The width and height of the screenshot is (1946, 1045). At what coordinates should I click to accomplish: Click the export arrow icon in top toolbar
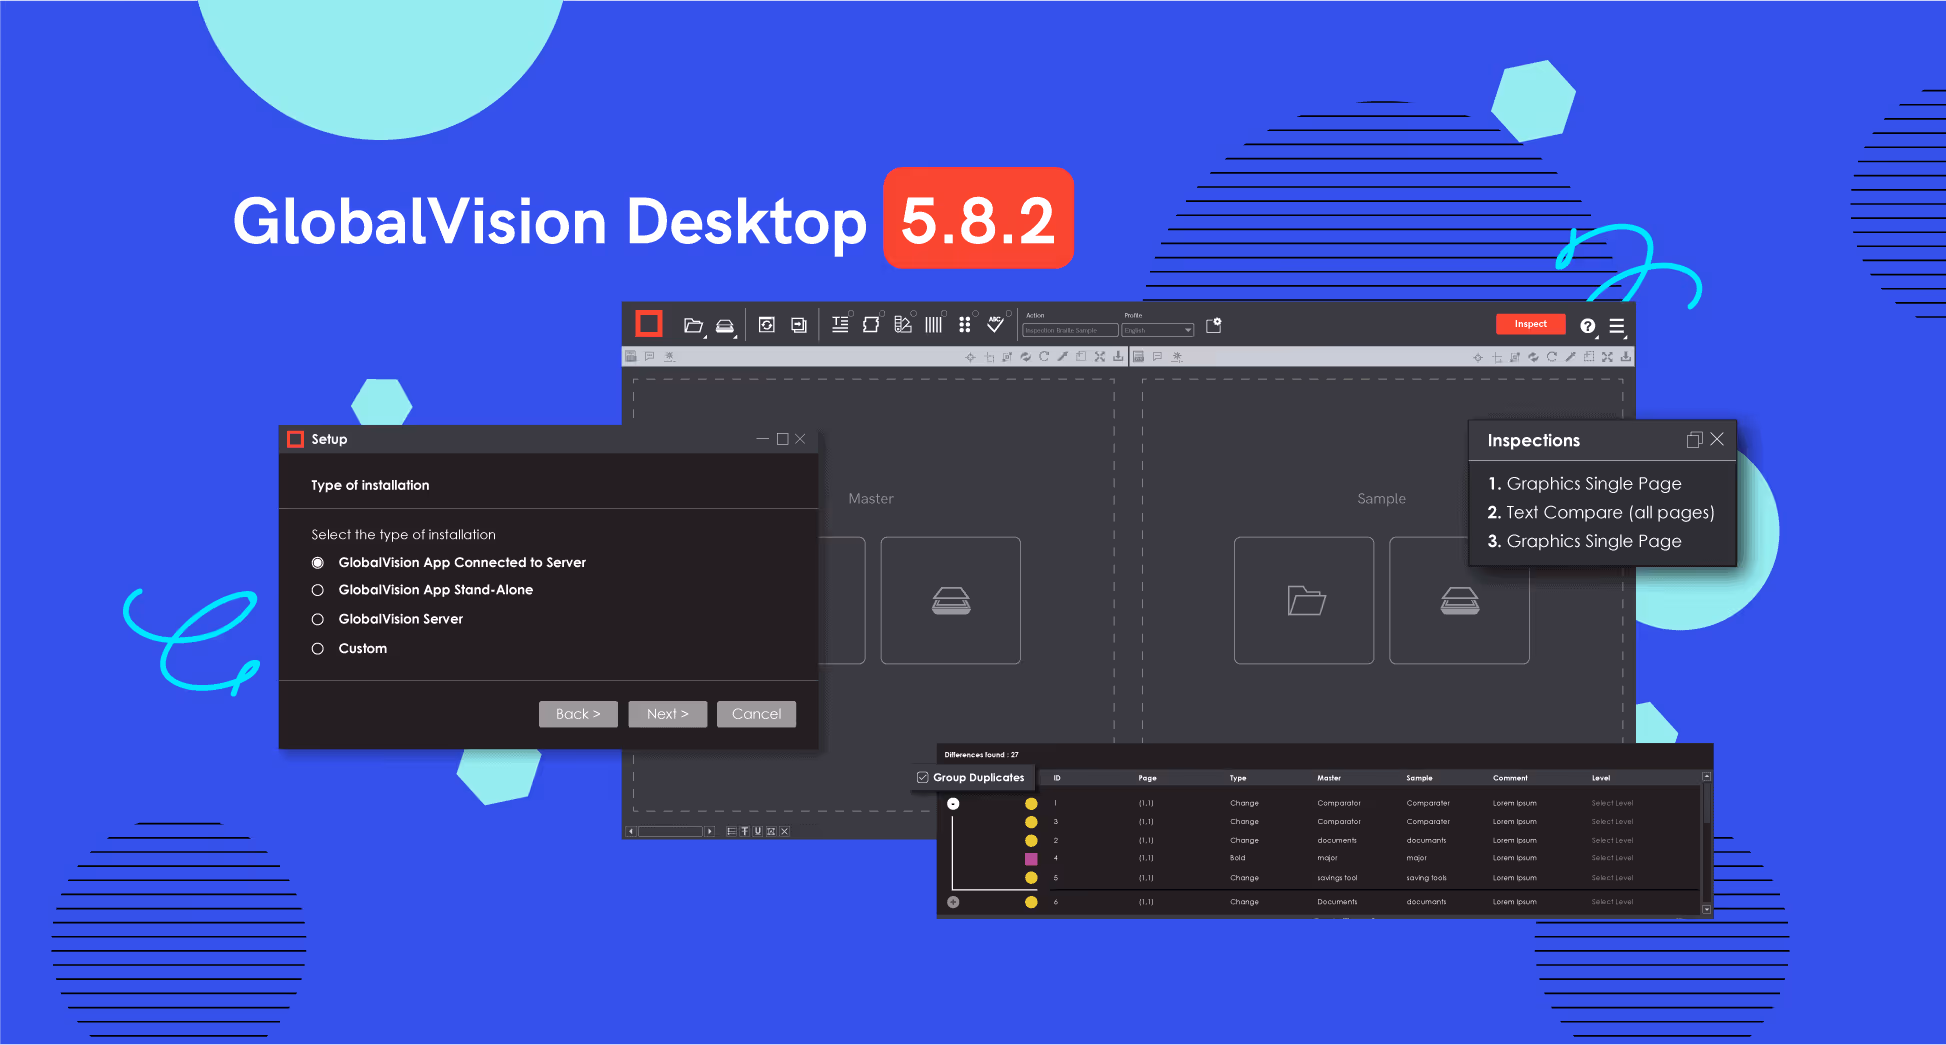(799, 325)
